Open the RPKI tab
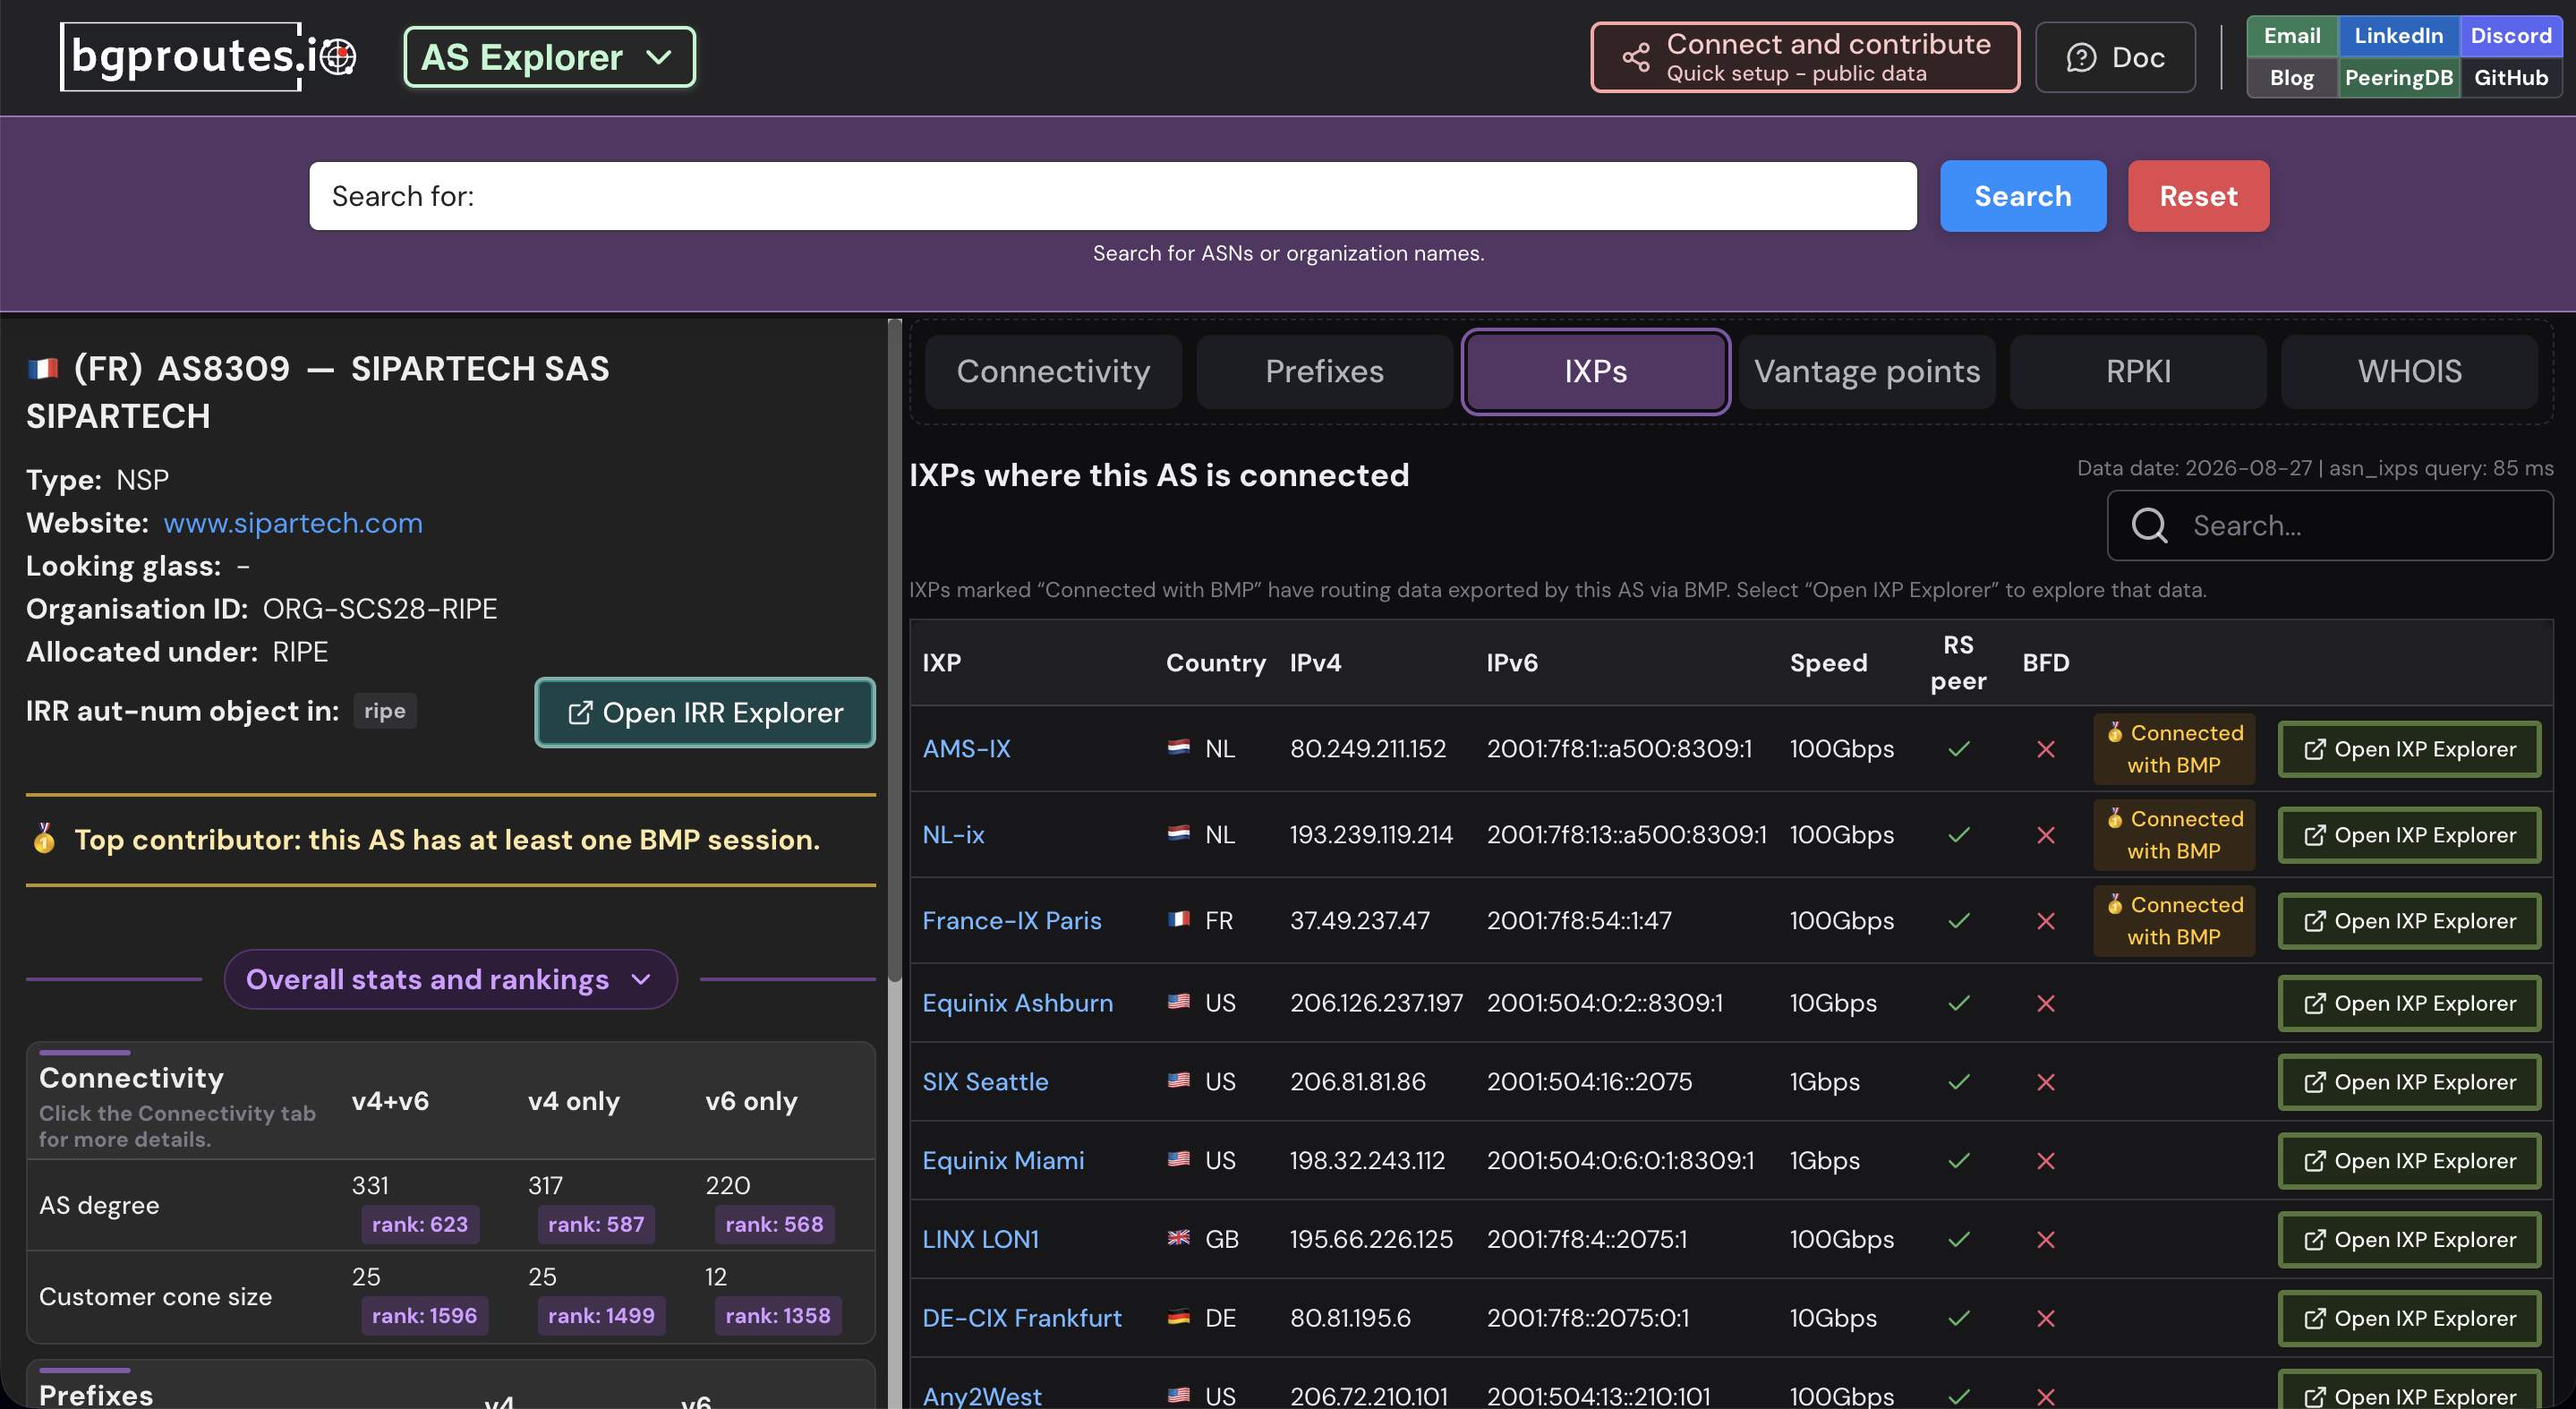The image size is (2576, 1409). 2138,371
